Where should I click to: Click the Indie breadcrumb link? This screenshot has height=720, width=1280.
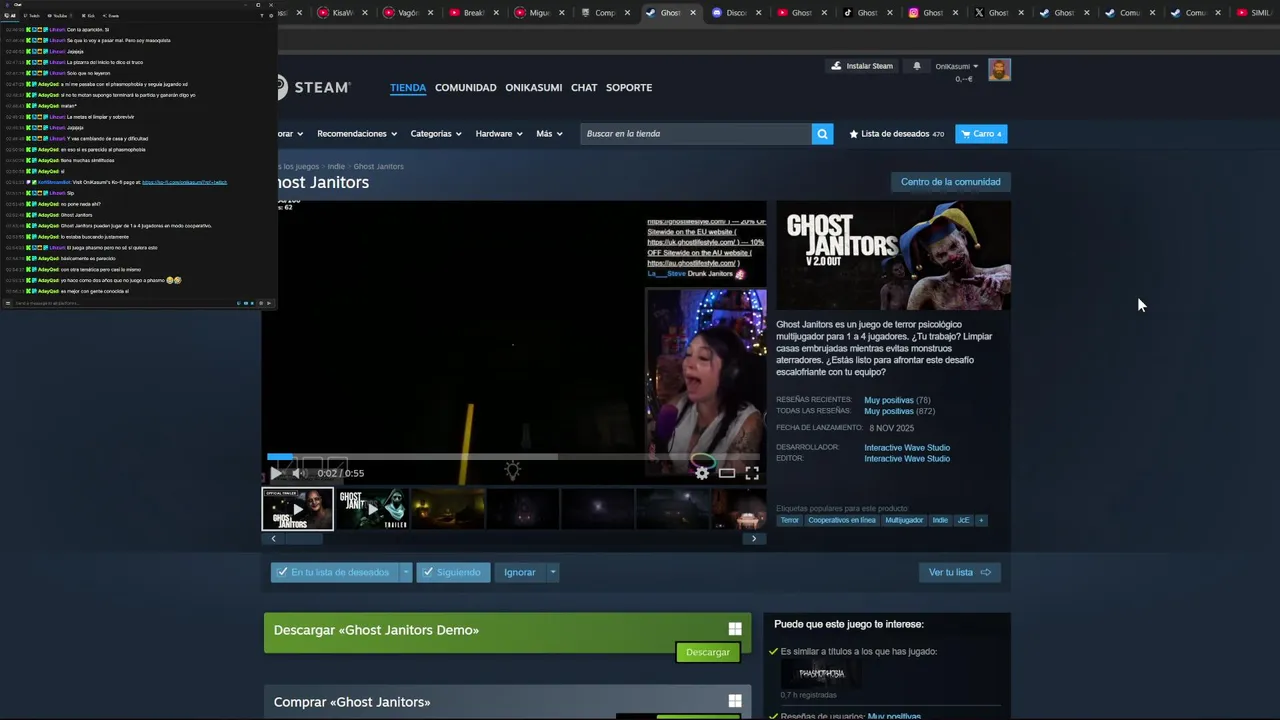(x=336, y=166)
